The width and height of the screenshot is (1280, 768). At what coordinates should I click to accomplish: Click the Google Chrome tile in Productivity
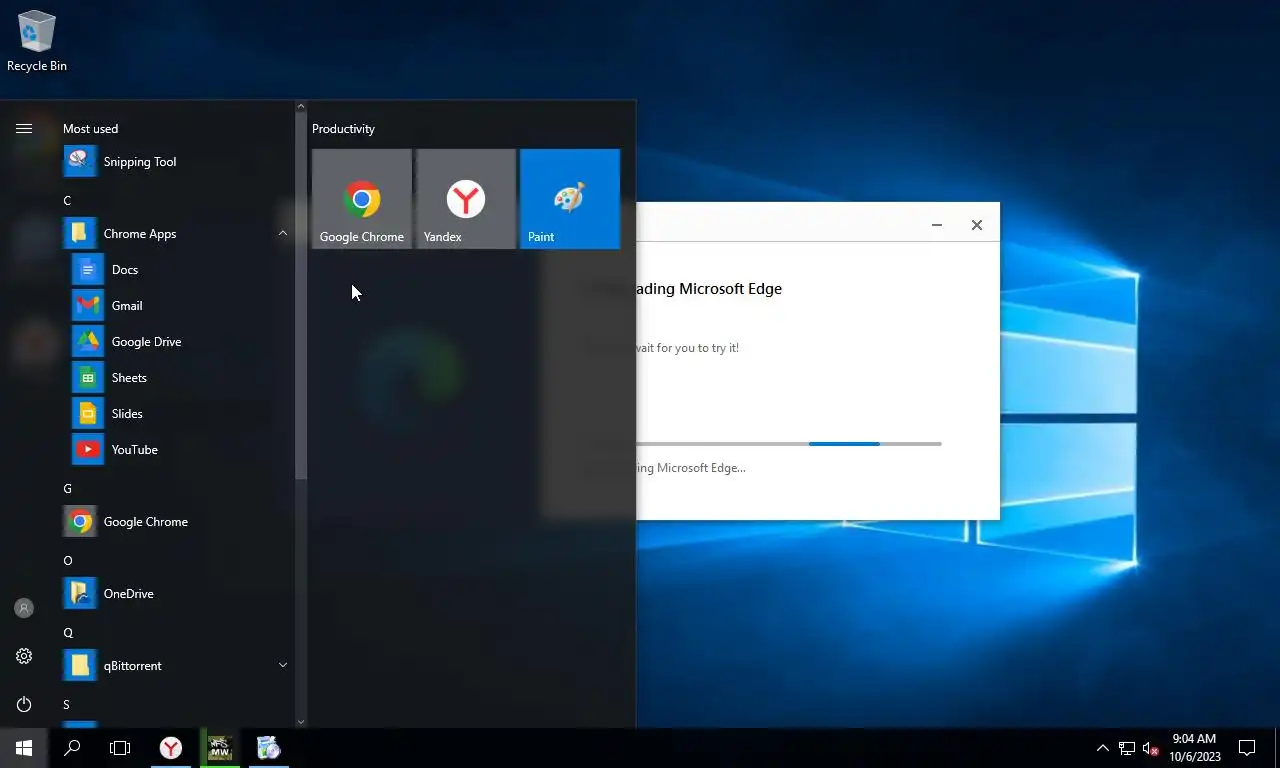[362, 199]
